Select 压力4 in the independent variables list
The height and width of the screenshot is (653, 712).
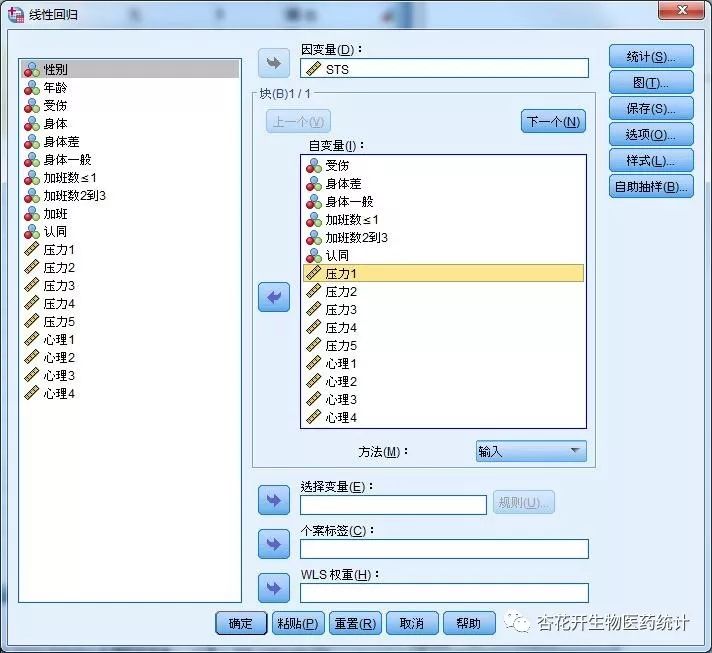[x=443, y=327]
